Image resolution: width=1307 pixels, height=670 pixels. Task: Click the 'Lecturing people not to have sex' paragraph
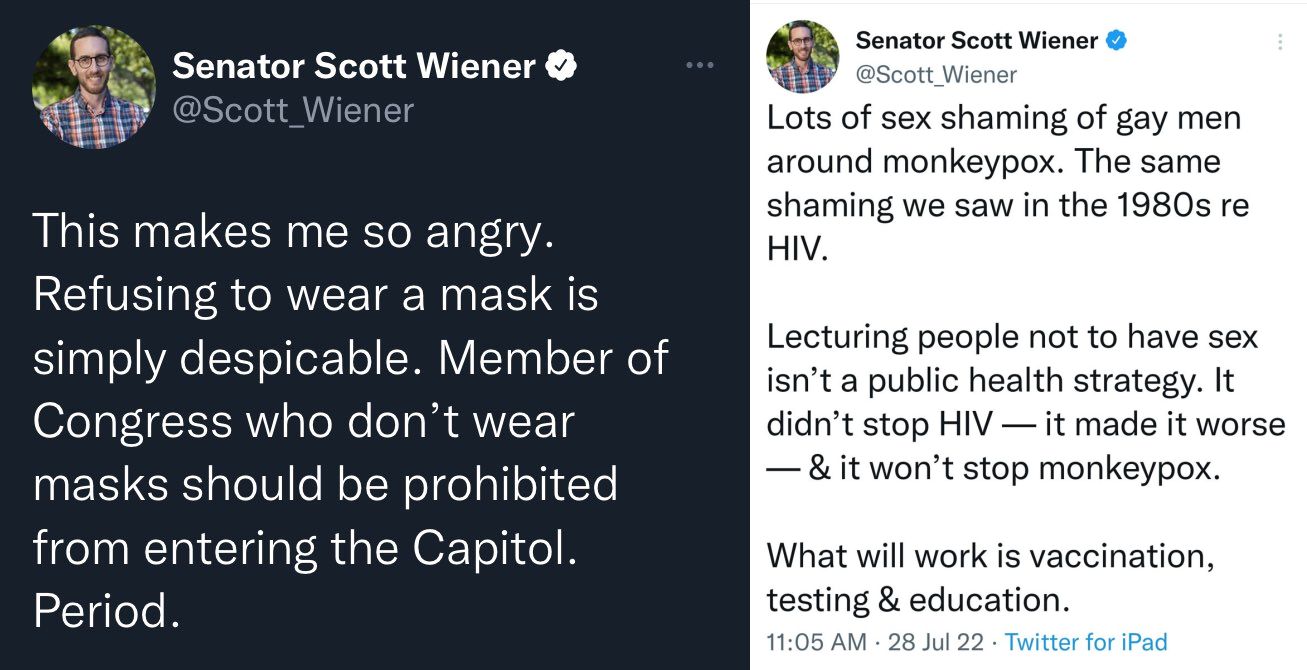[x=1026, y=402]
